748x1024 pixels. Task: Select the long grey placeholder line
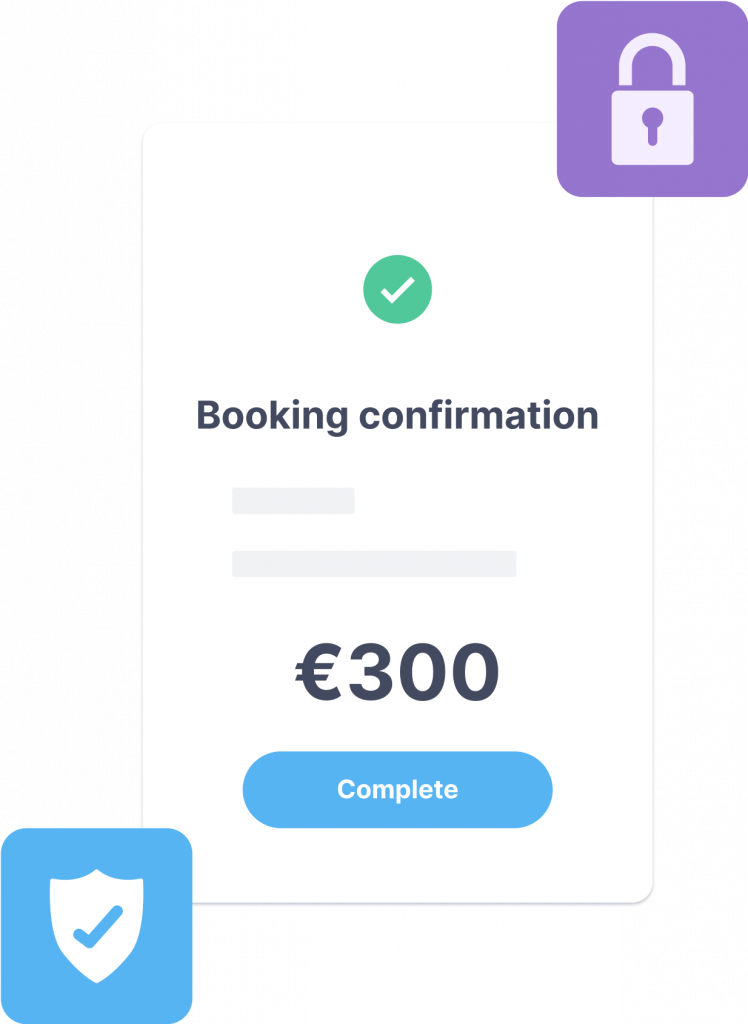374,564
